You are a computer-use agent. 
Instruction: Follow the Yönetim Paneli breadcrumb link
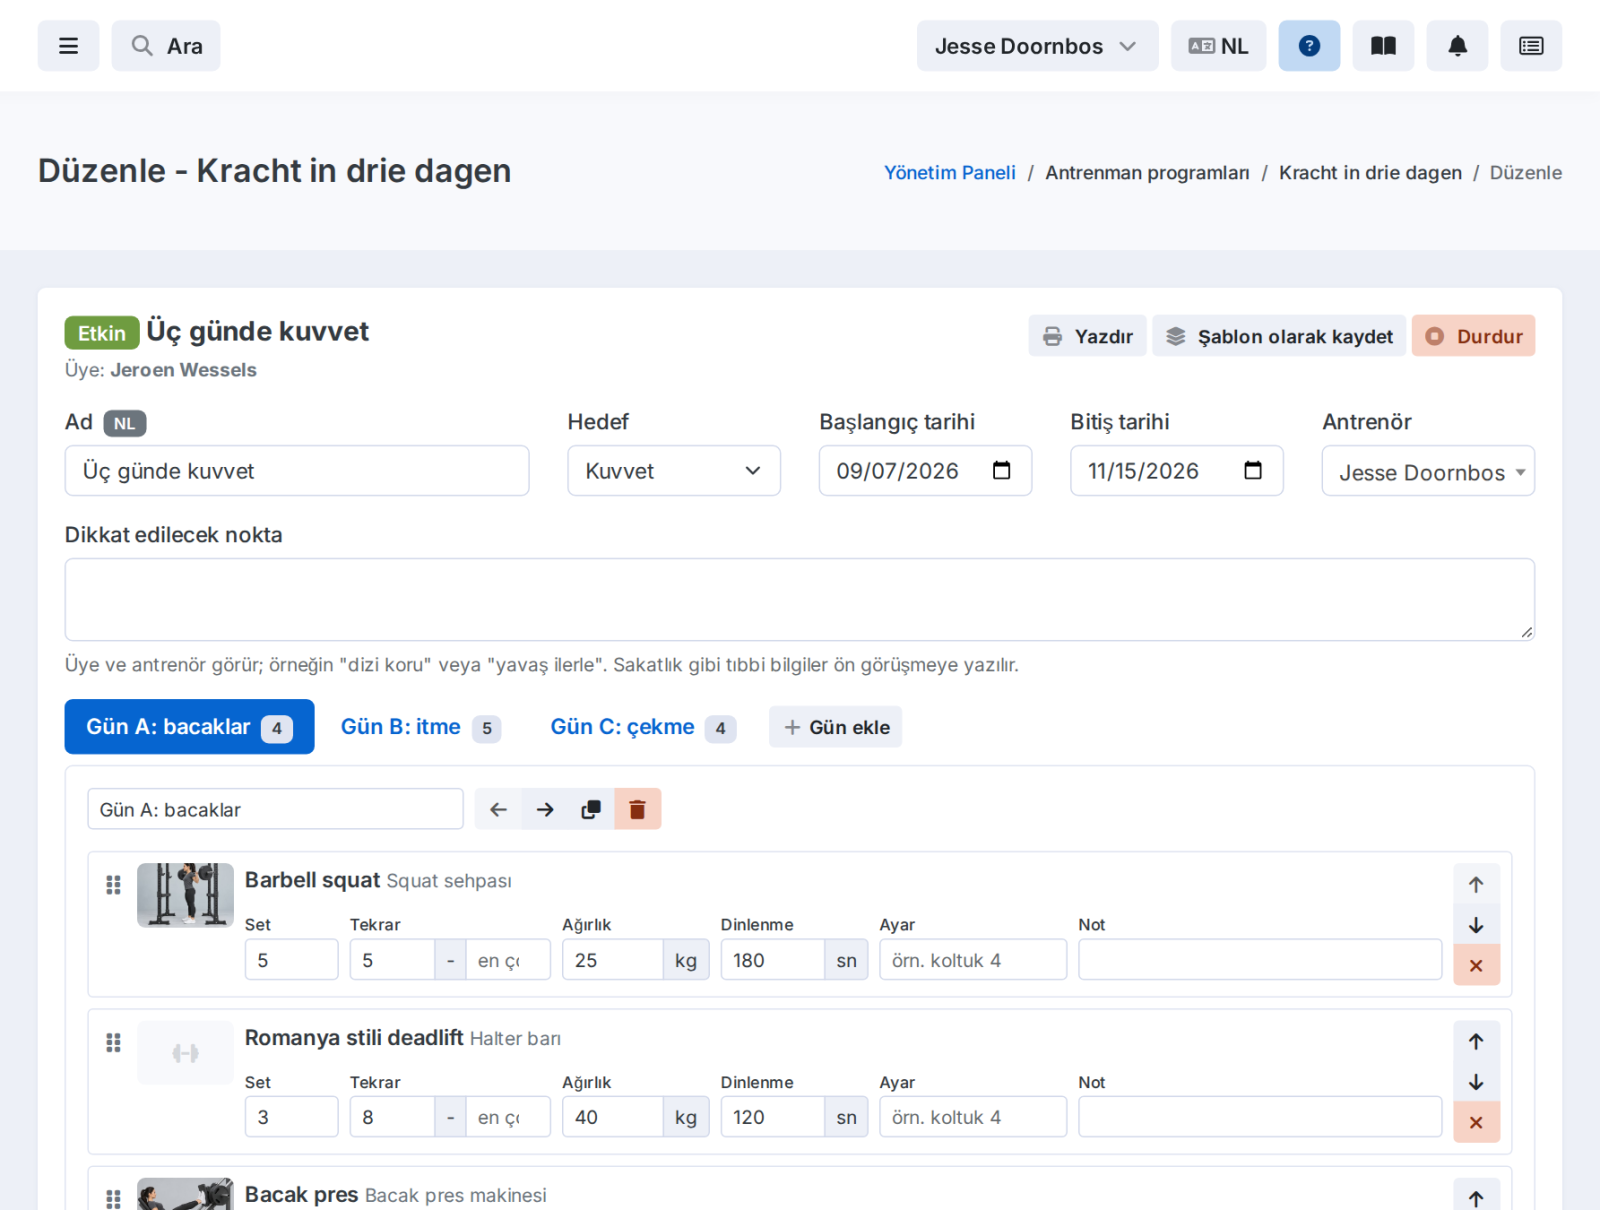tap(949, 172)
